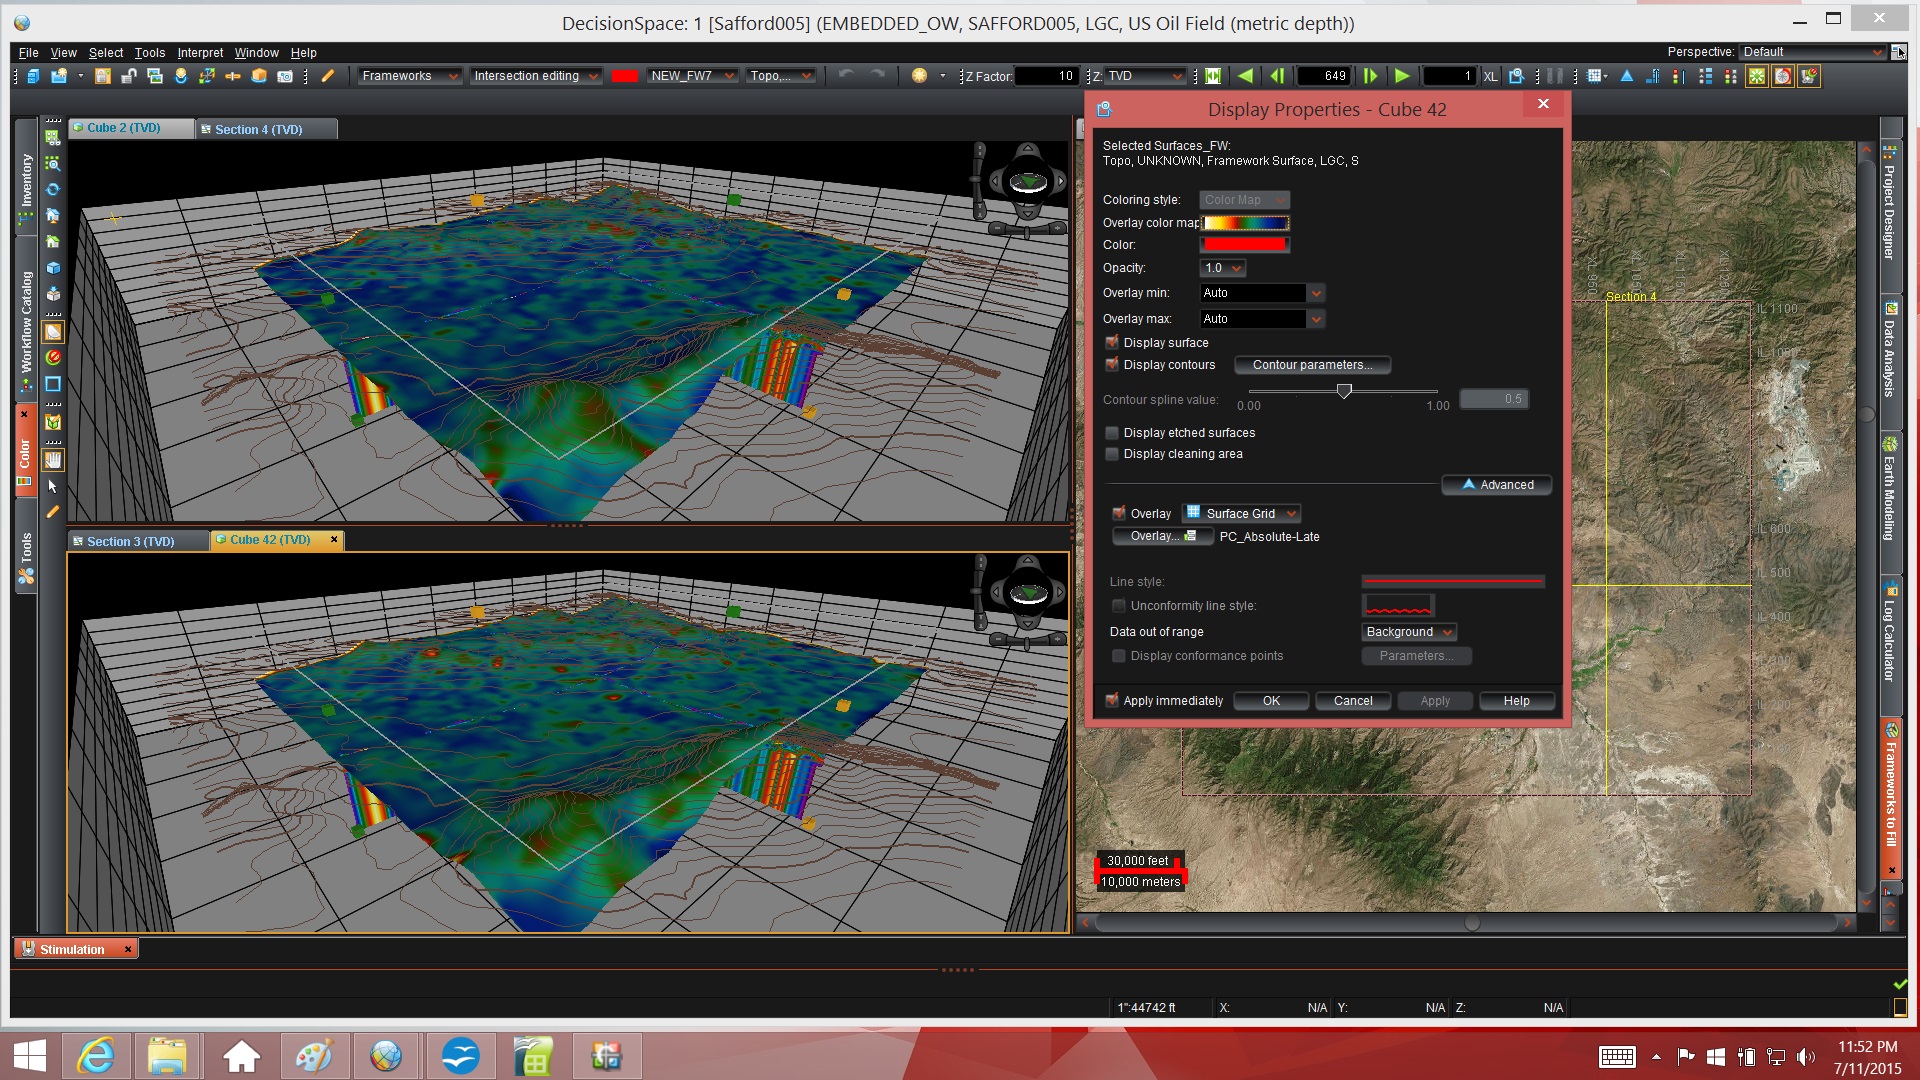This screenshot has width=1920, height=1080.
Task: Open the Inventory side panel tab
Action: 26,180
